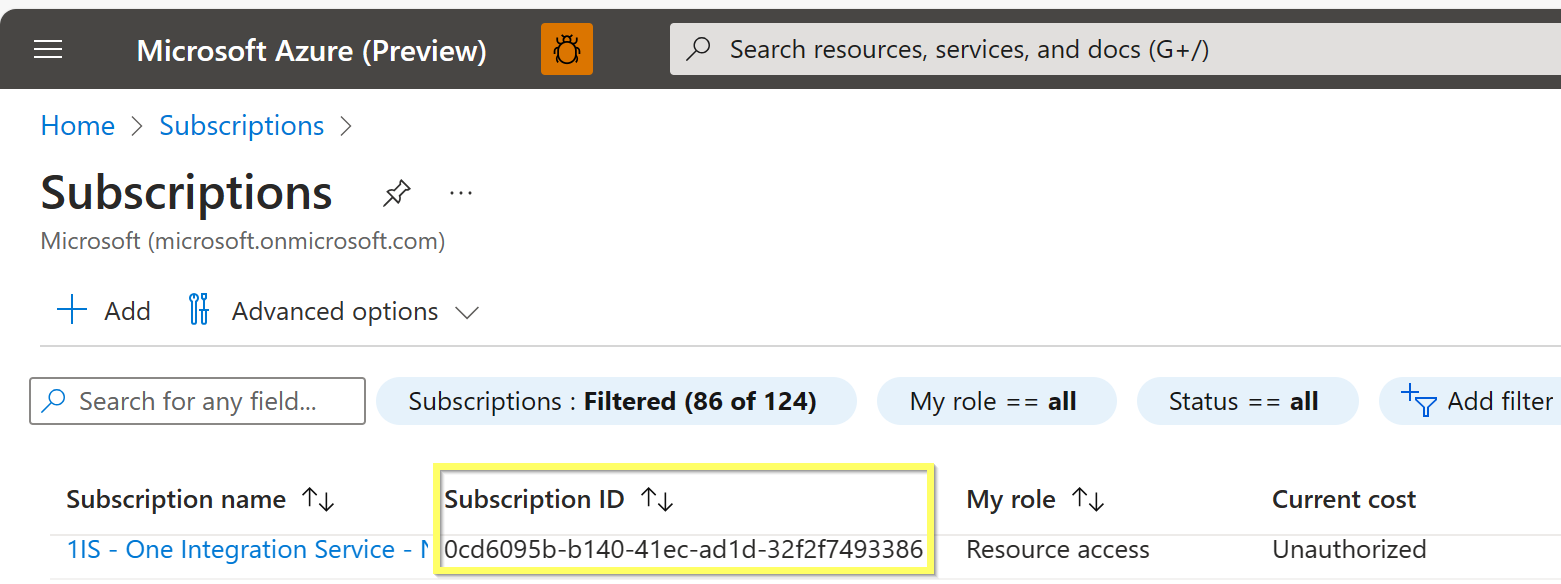Open the hamburger portal menu
This screenshot has height=584, width=1561.
coord(48,50)
